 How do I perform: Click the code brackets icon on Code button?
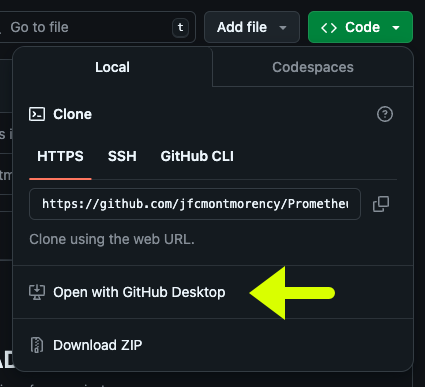tap(329, 28)
